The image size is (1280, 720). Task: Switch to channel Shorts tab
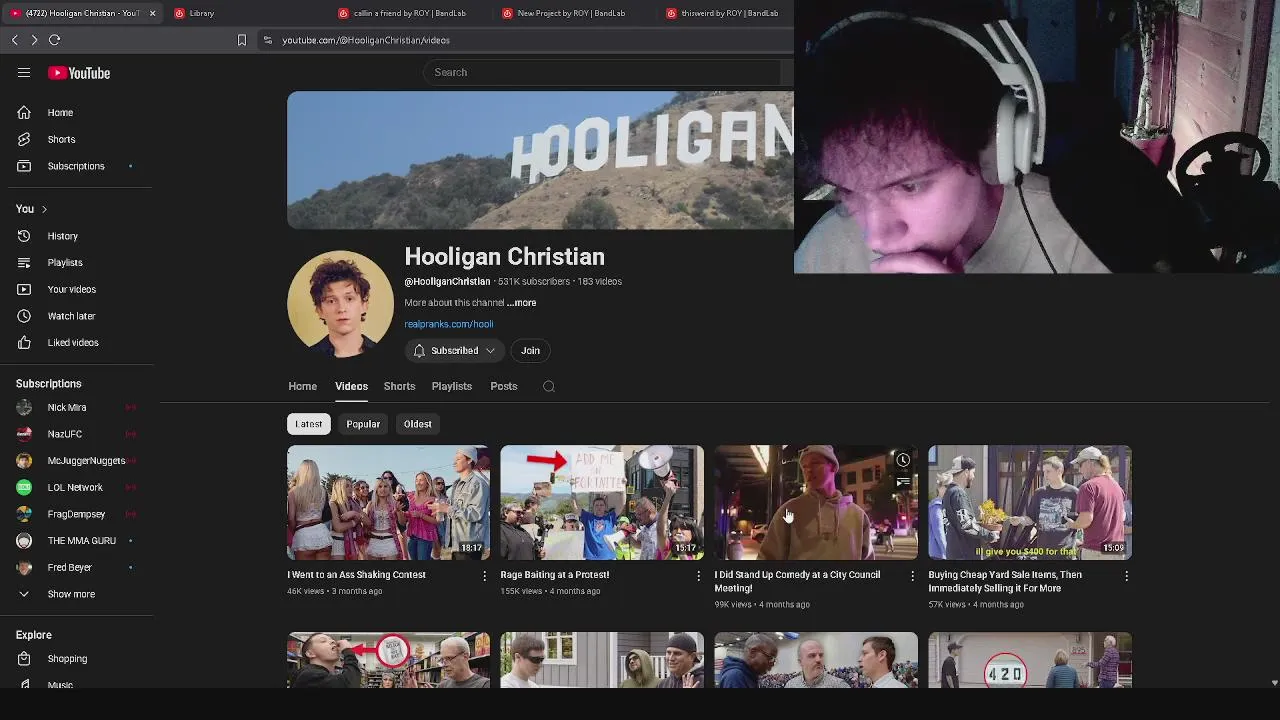pos(399,386)
